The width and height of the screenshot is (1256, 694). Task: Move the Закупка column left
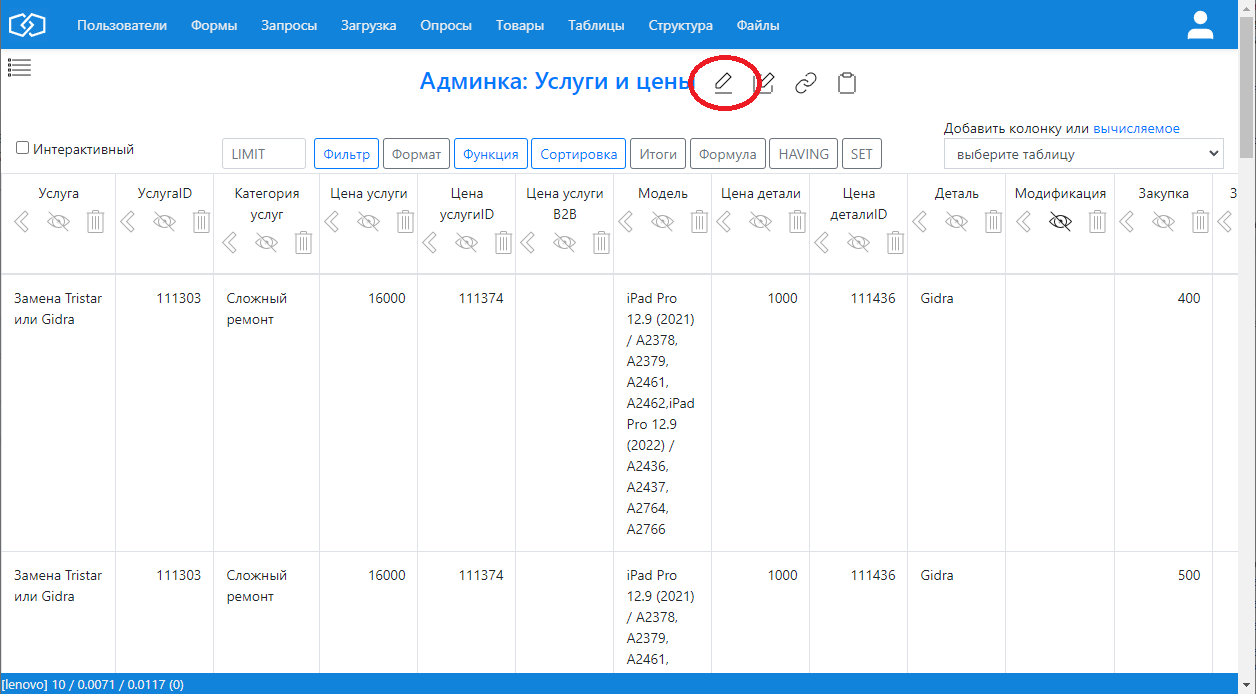click(1127, 222)
